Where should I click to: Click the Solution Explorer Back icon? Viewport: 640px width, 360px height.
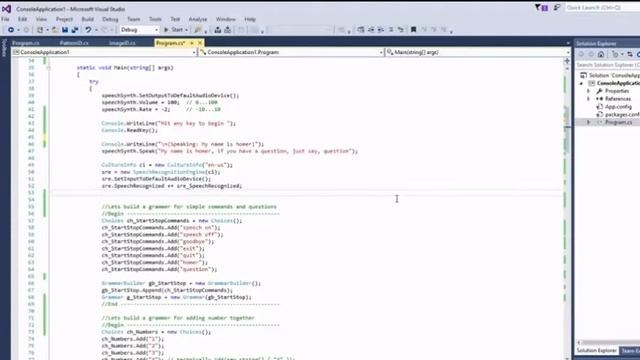pos(581,54)
